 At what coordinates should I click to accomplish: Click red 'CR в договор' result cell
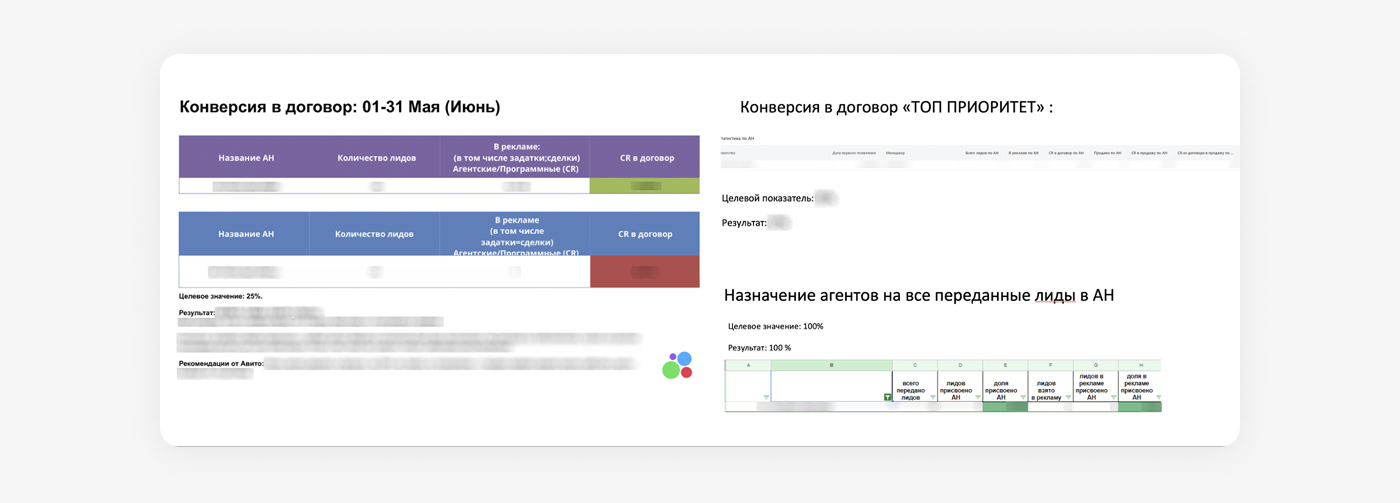click(x=645, y=271)
